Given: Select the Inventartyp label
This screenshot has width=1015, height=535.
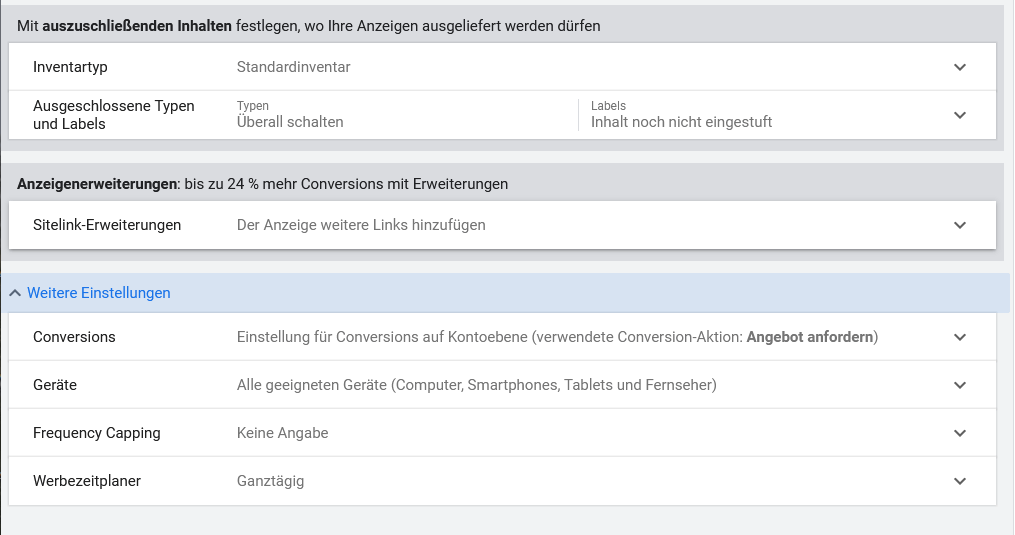Looking at the screenshot, I should pyautogui.click(x=70, y=67).
